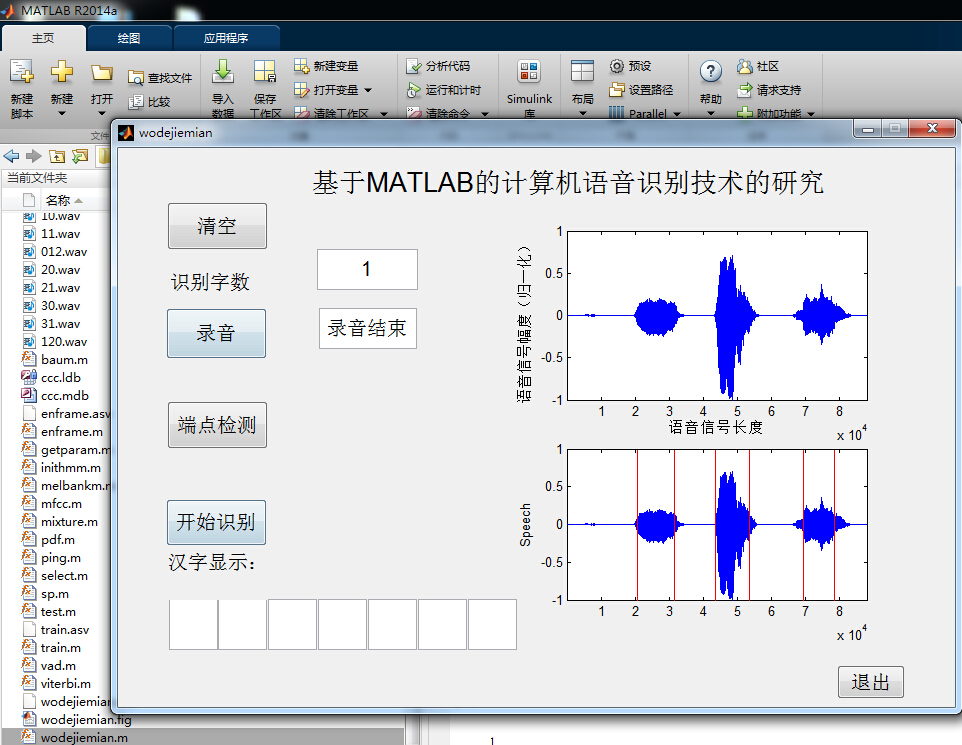Click the last Chinese character display box
This screenshot has height=745, width=962.
(492, 625)
